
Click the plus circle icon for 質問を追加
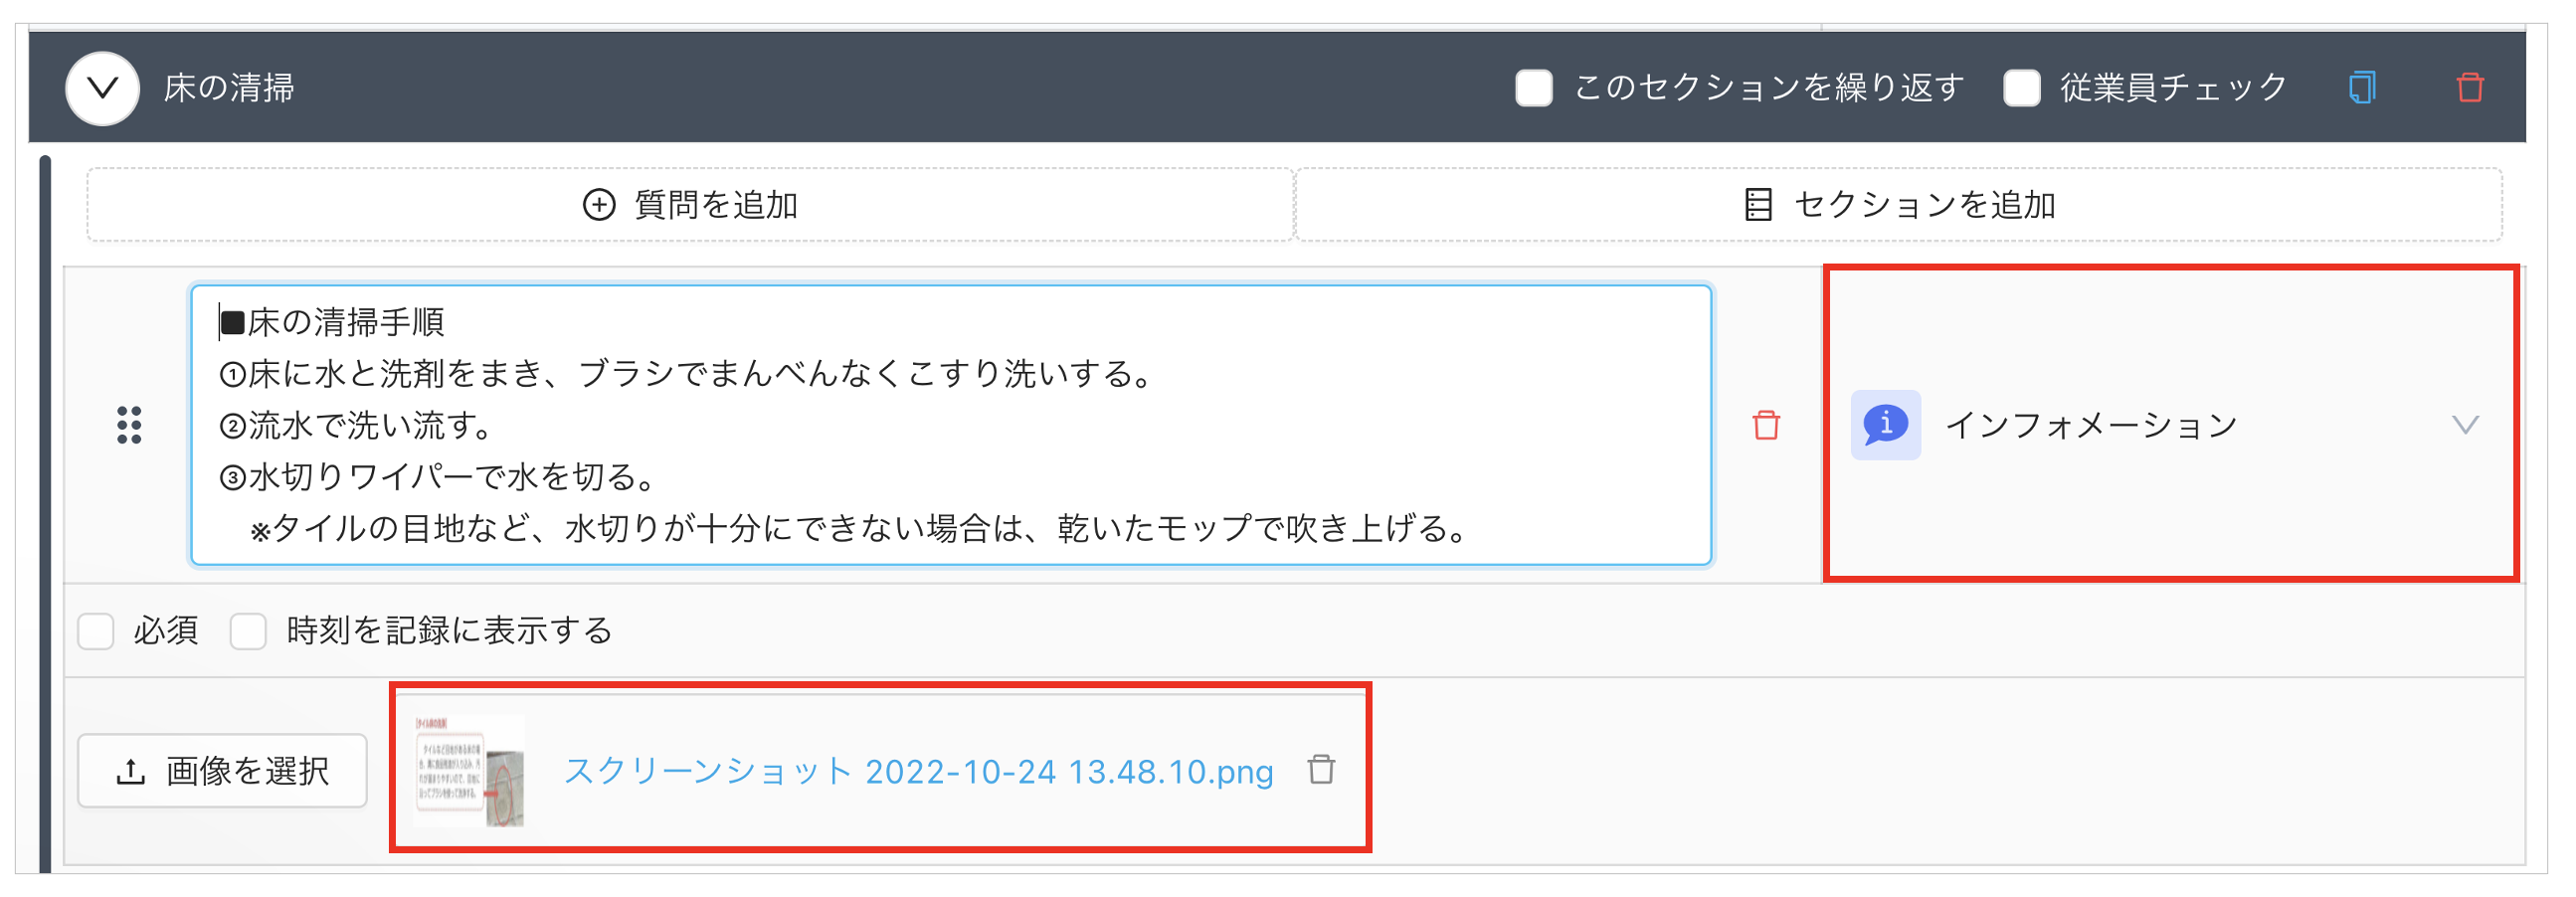click(599, 205)
